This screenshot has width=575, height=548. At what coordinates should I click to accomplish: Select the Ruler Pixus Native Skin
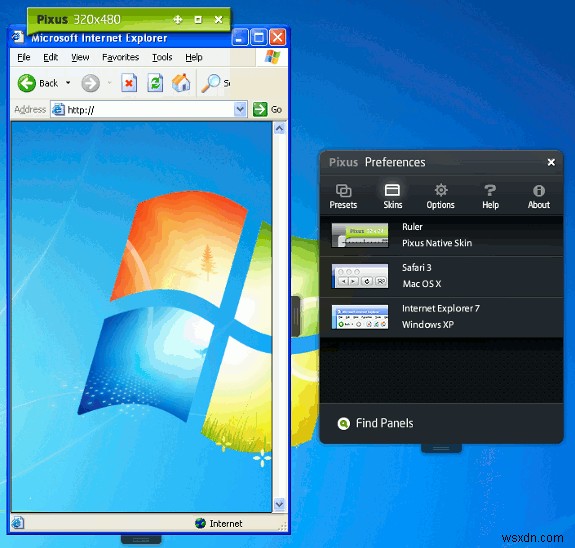441,235
